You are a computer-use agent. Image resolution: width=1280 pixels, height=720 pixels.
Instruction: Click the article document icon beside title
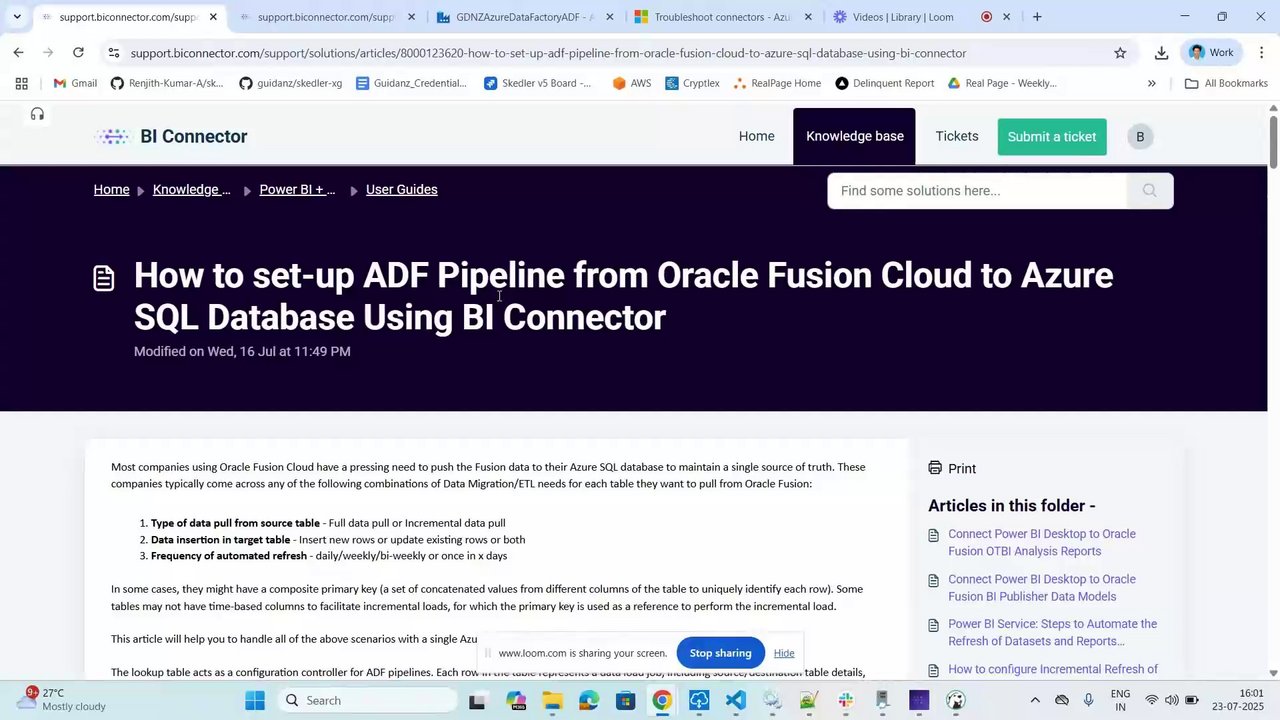pos(104,278)
